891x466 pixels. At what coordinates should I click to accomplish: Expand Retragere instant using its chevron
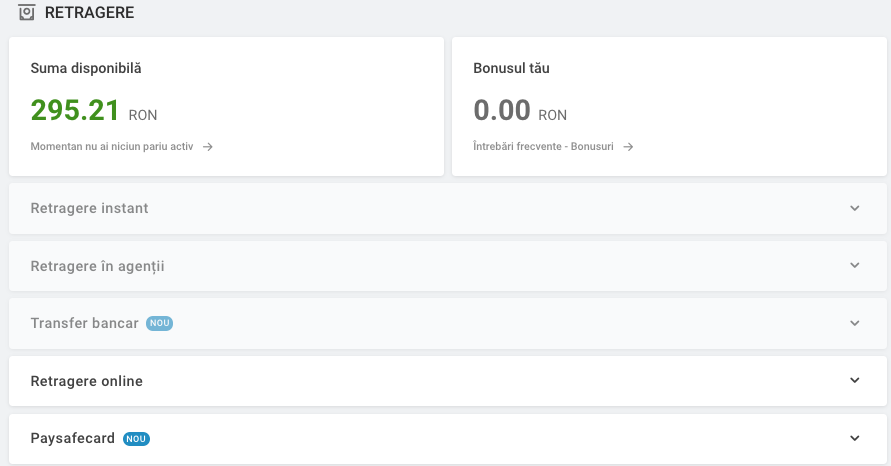point(855,208)
